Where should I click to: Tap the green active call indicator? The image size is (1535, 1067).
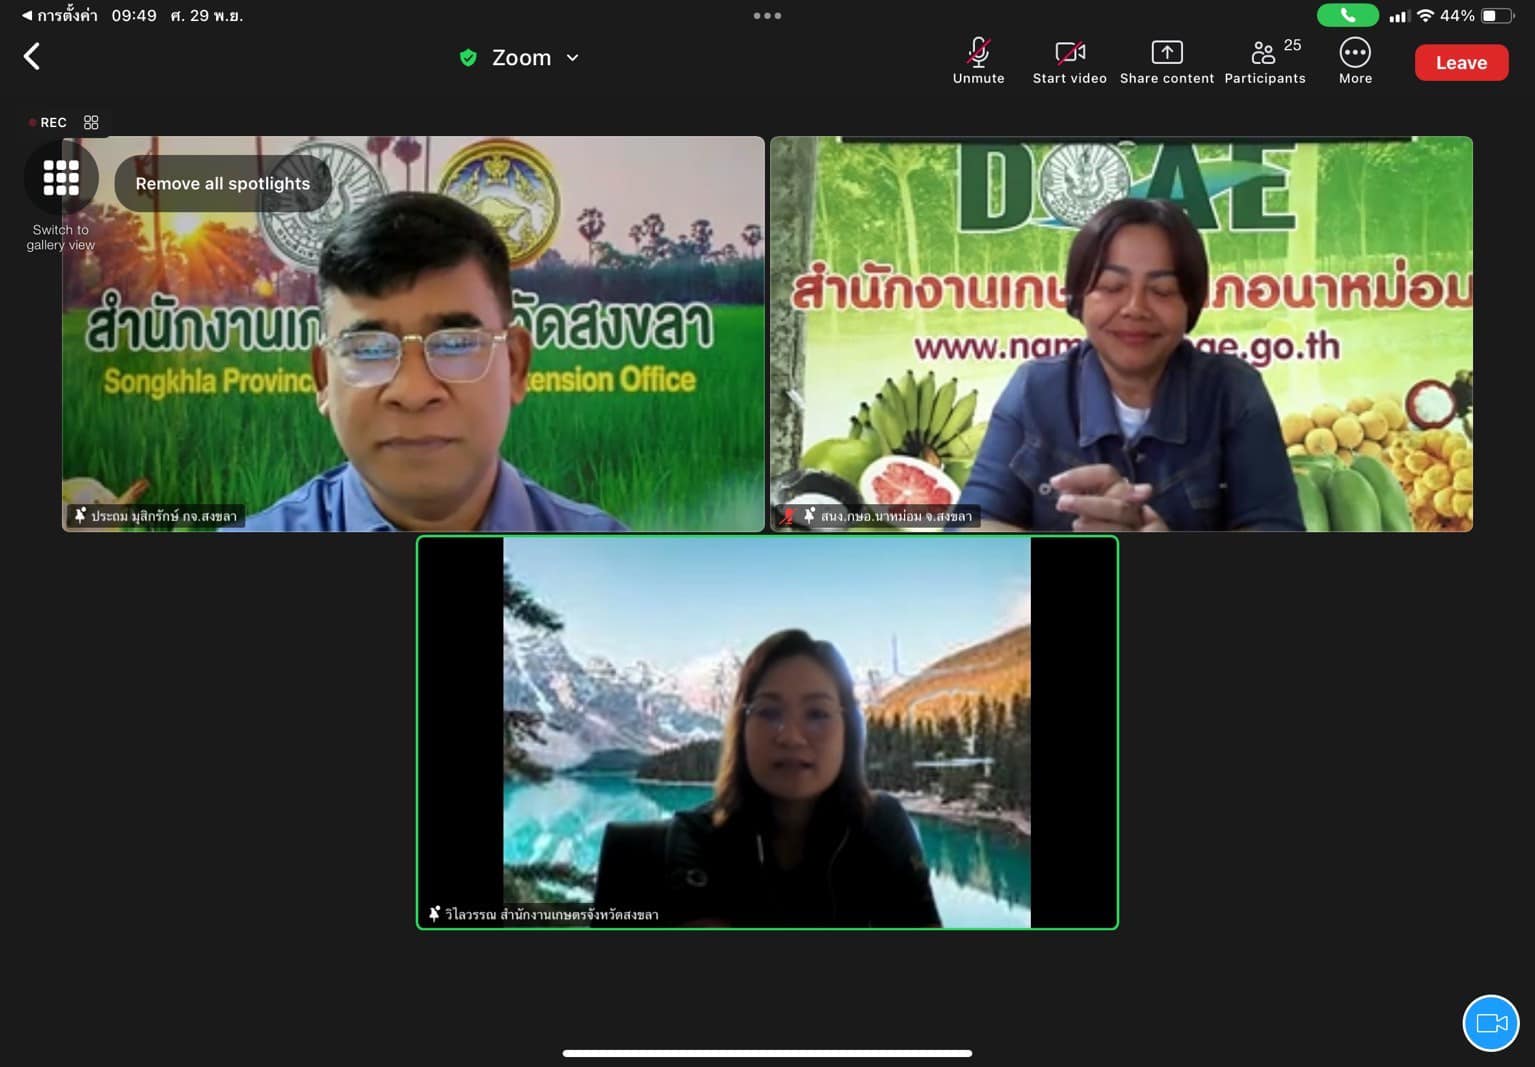tap(1347, 15)
